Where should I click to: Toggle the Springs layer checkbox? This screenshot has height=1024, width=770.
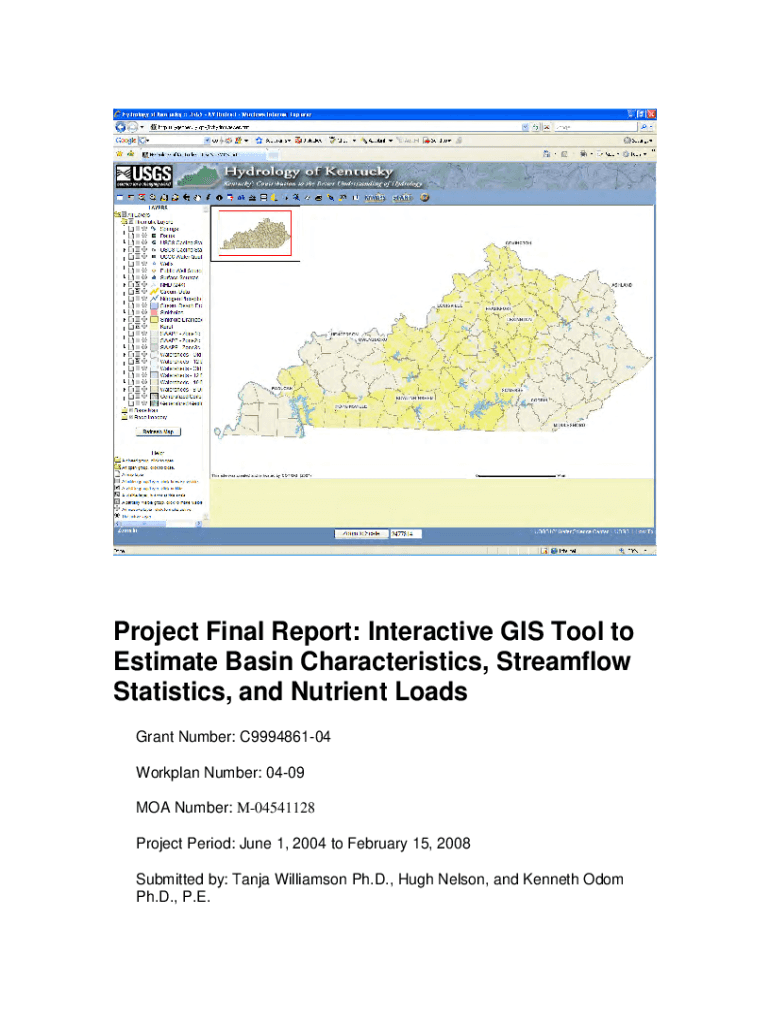(132, 228)
